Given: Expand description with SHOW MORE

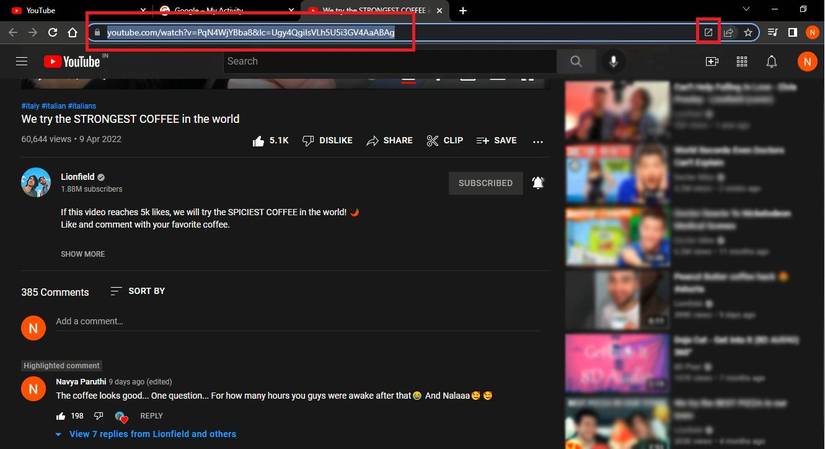Looking at the screenshot, I should pyautogui.click(x=83, y=254).
